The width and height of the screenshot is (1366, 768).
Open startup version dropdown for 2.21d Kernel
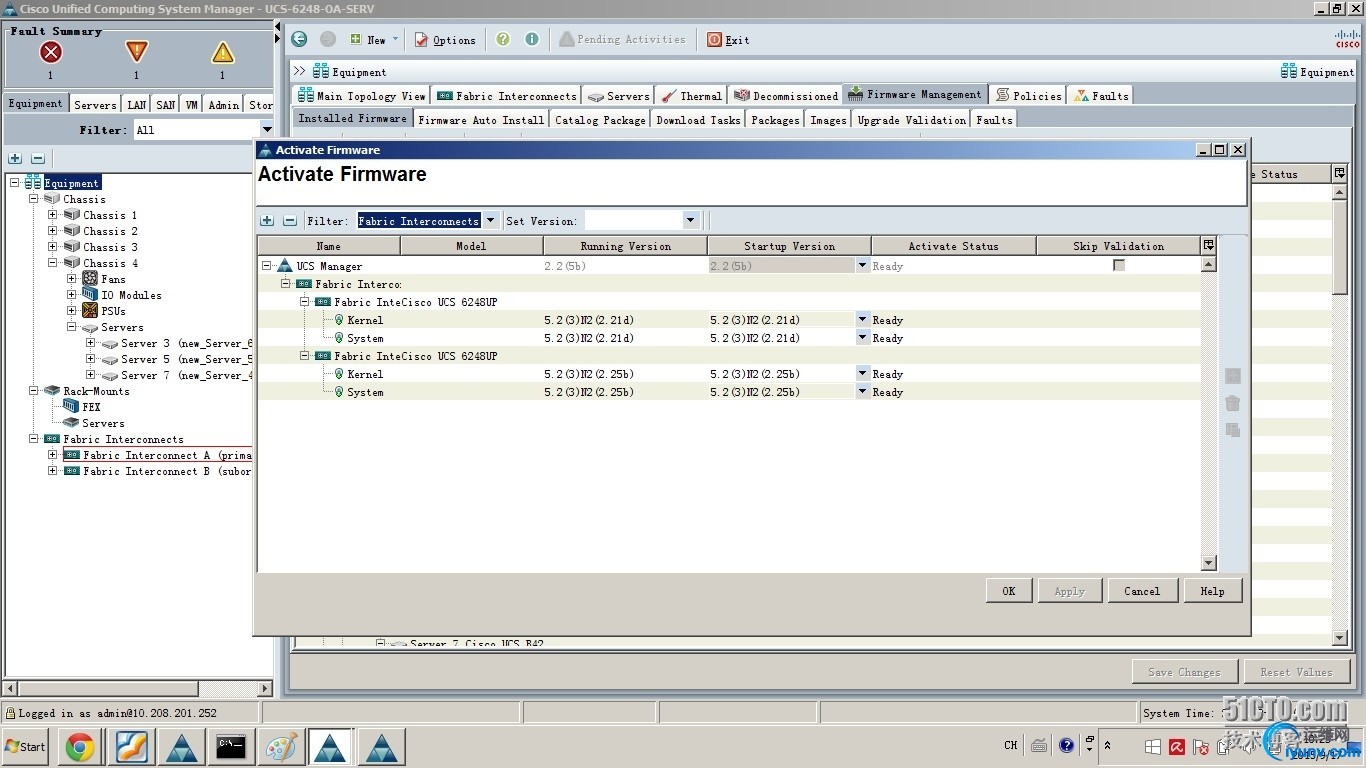pyautogui.click(x=862, y=319)
